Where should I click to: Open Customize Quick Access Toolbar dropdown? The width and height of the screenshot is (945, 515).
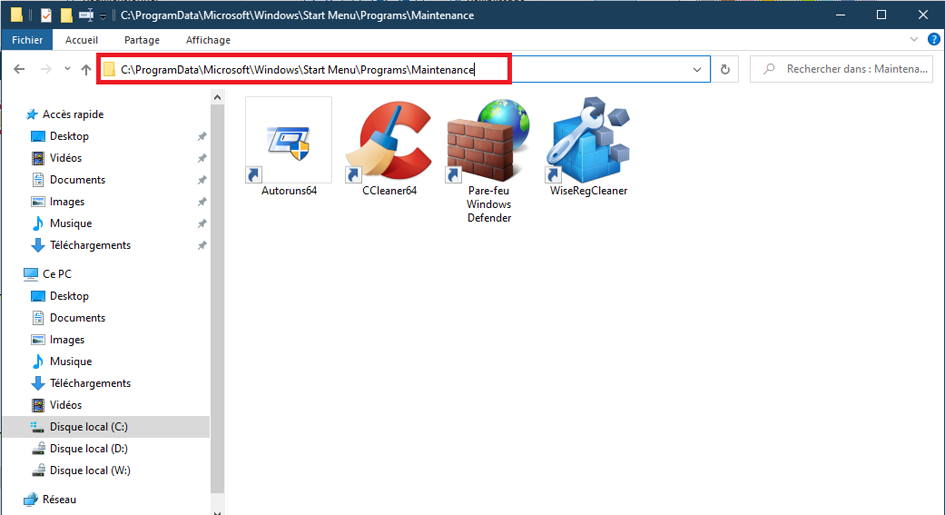click(102, 16)
